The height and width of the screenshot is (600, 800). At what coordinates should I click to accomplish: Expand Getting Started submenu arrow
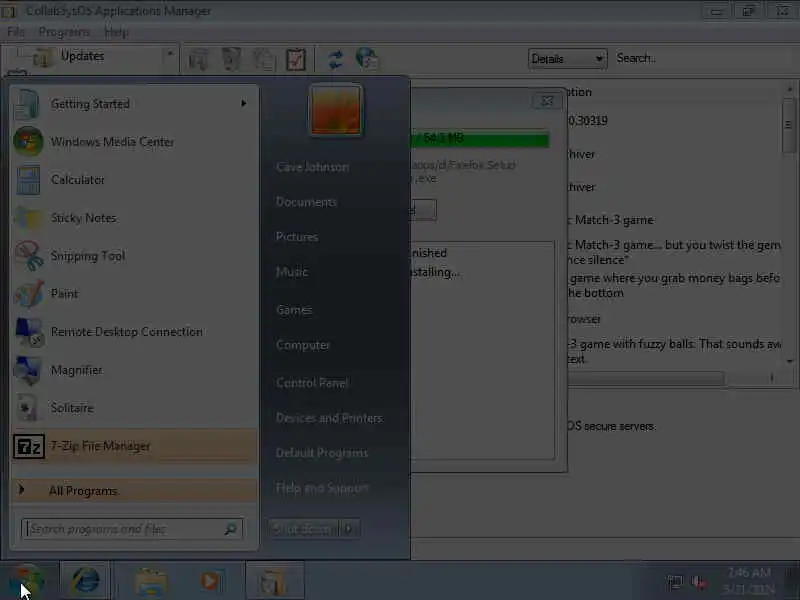(x=244, y=104)
